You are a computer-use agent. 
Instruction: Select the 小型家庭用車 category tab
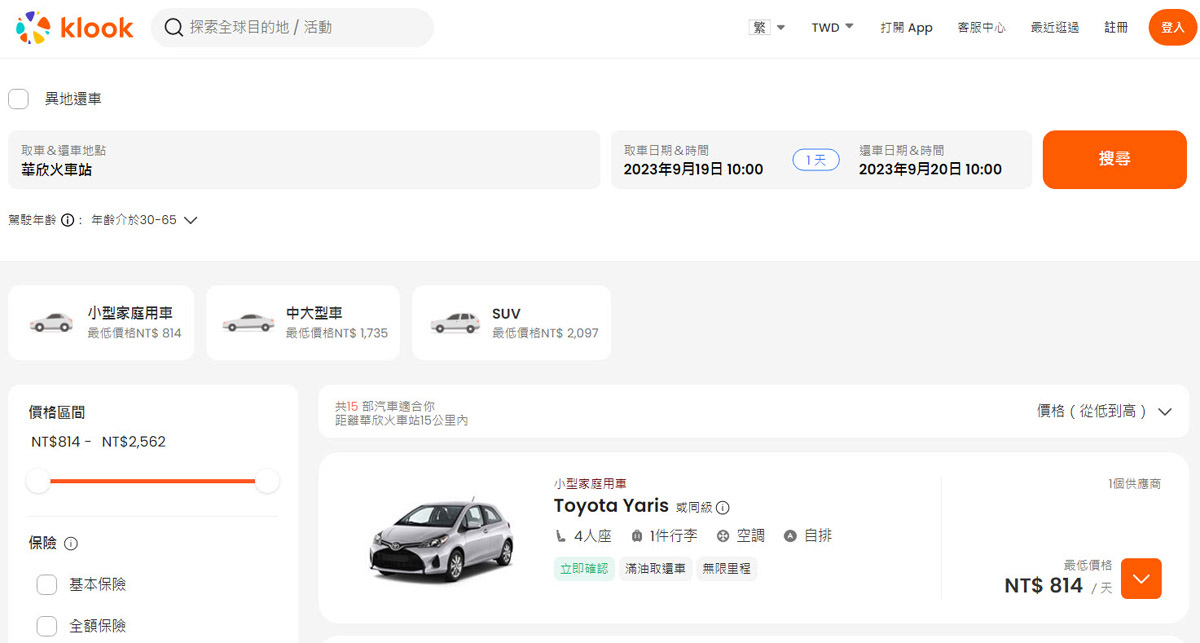click(x=103, y=323)
